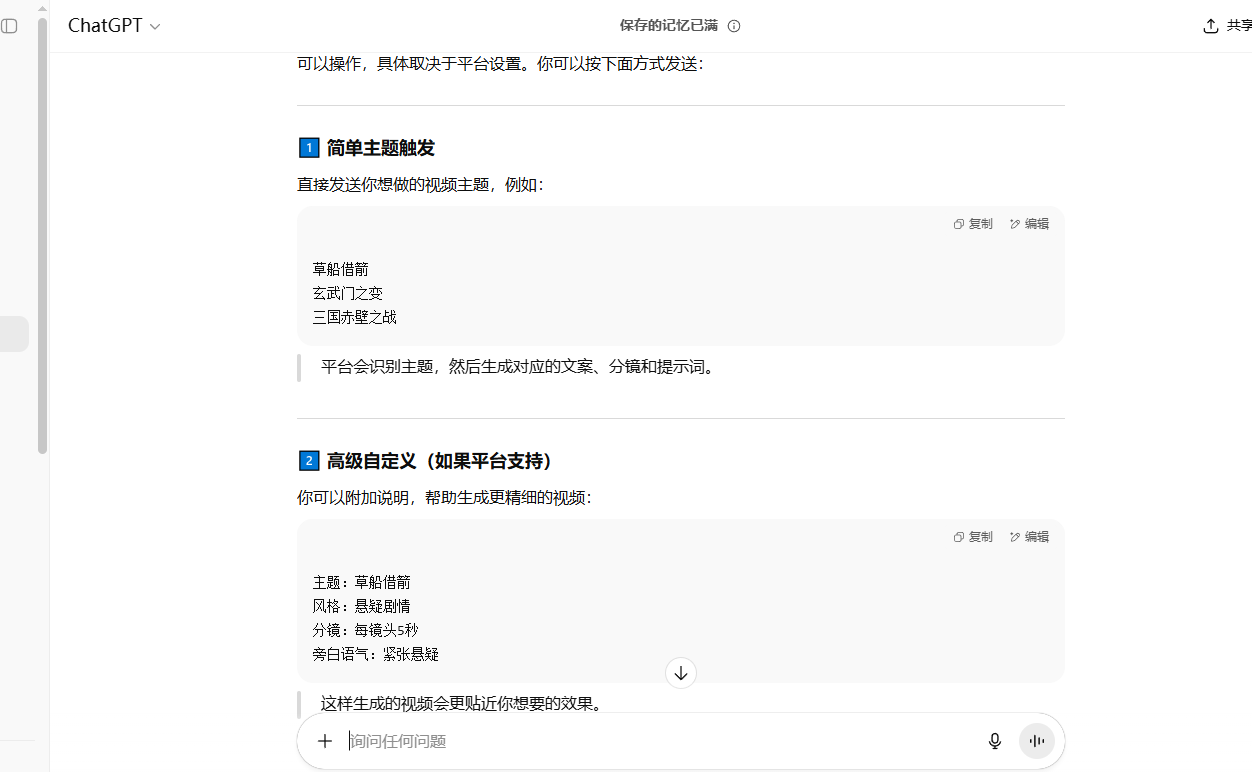
Task: Toggle the sidebar panel icon
Action: [x=9, y=26]
